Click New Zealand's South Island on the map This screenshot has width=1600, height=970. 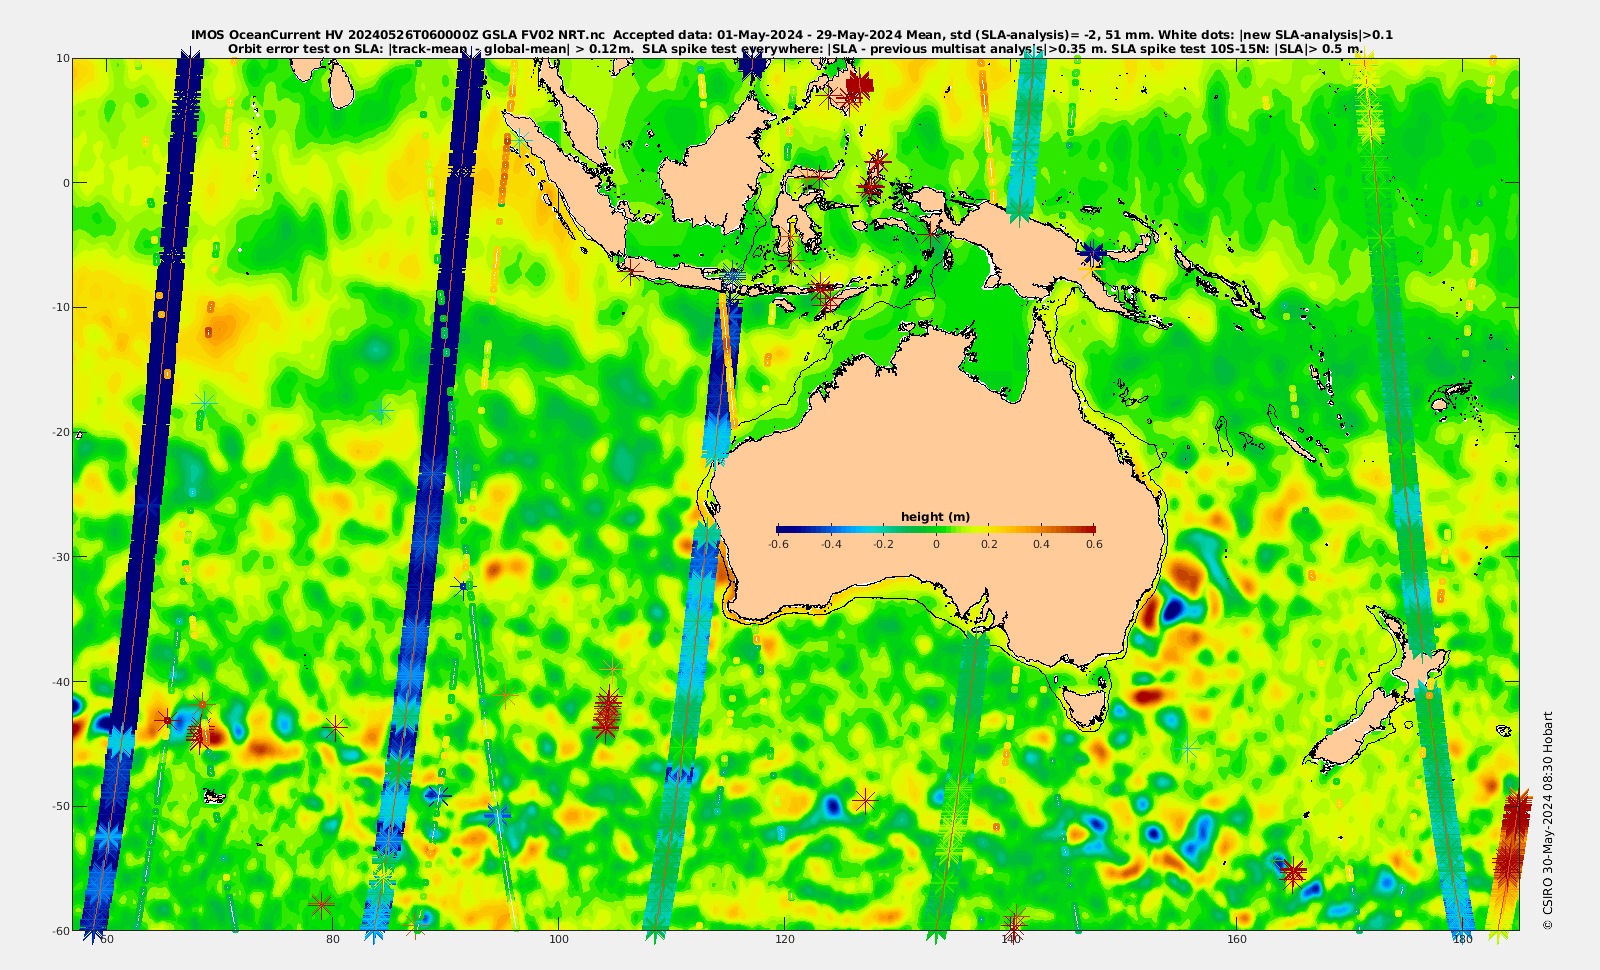click(1355, 732)
